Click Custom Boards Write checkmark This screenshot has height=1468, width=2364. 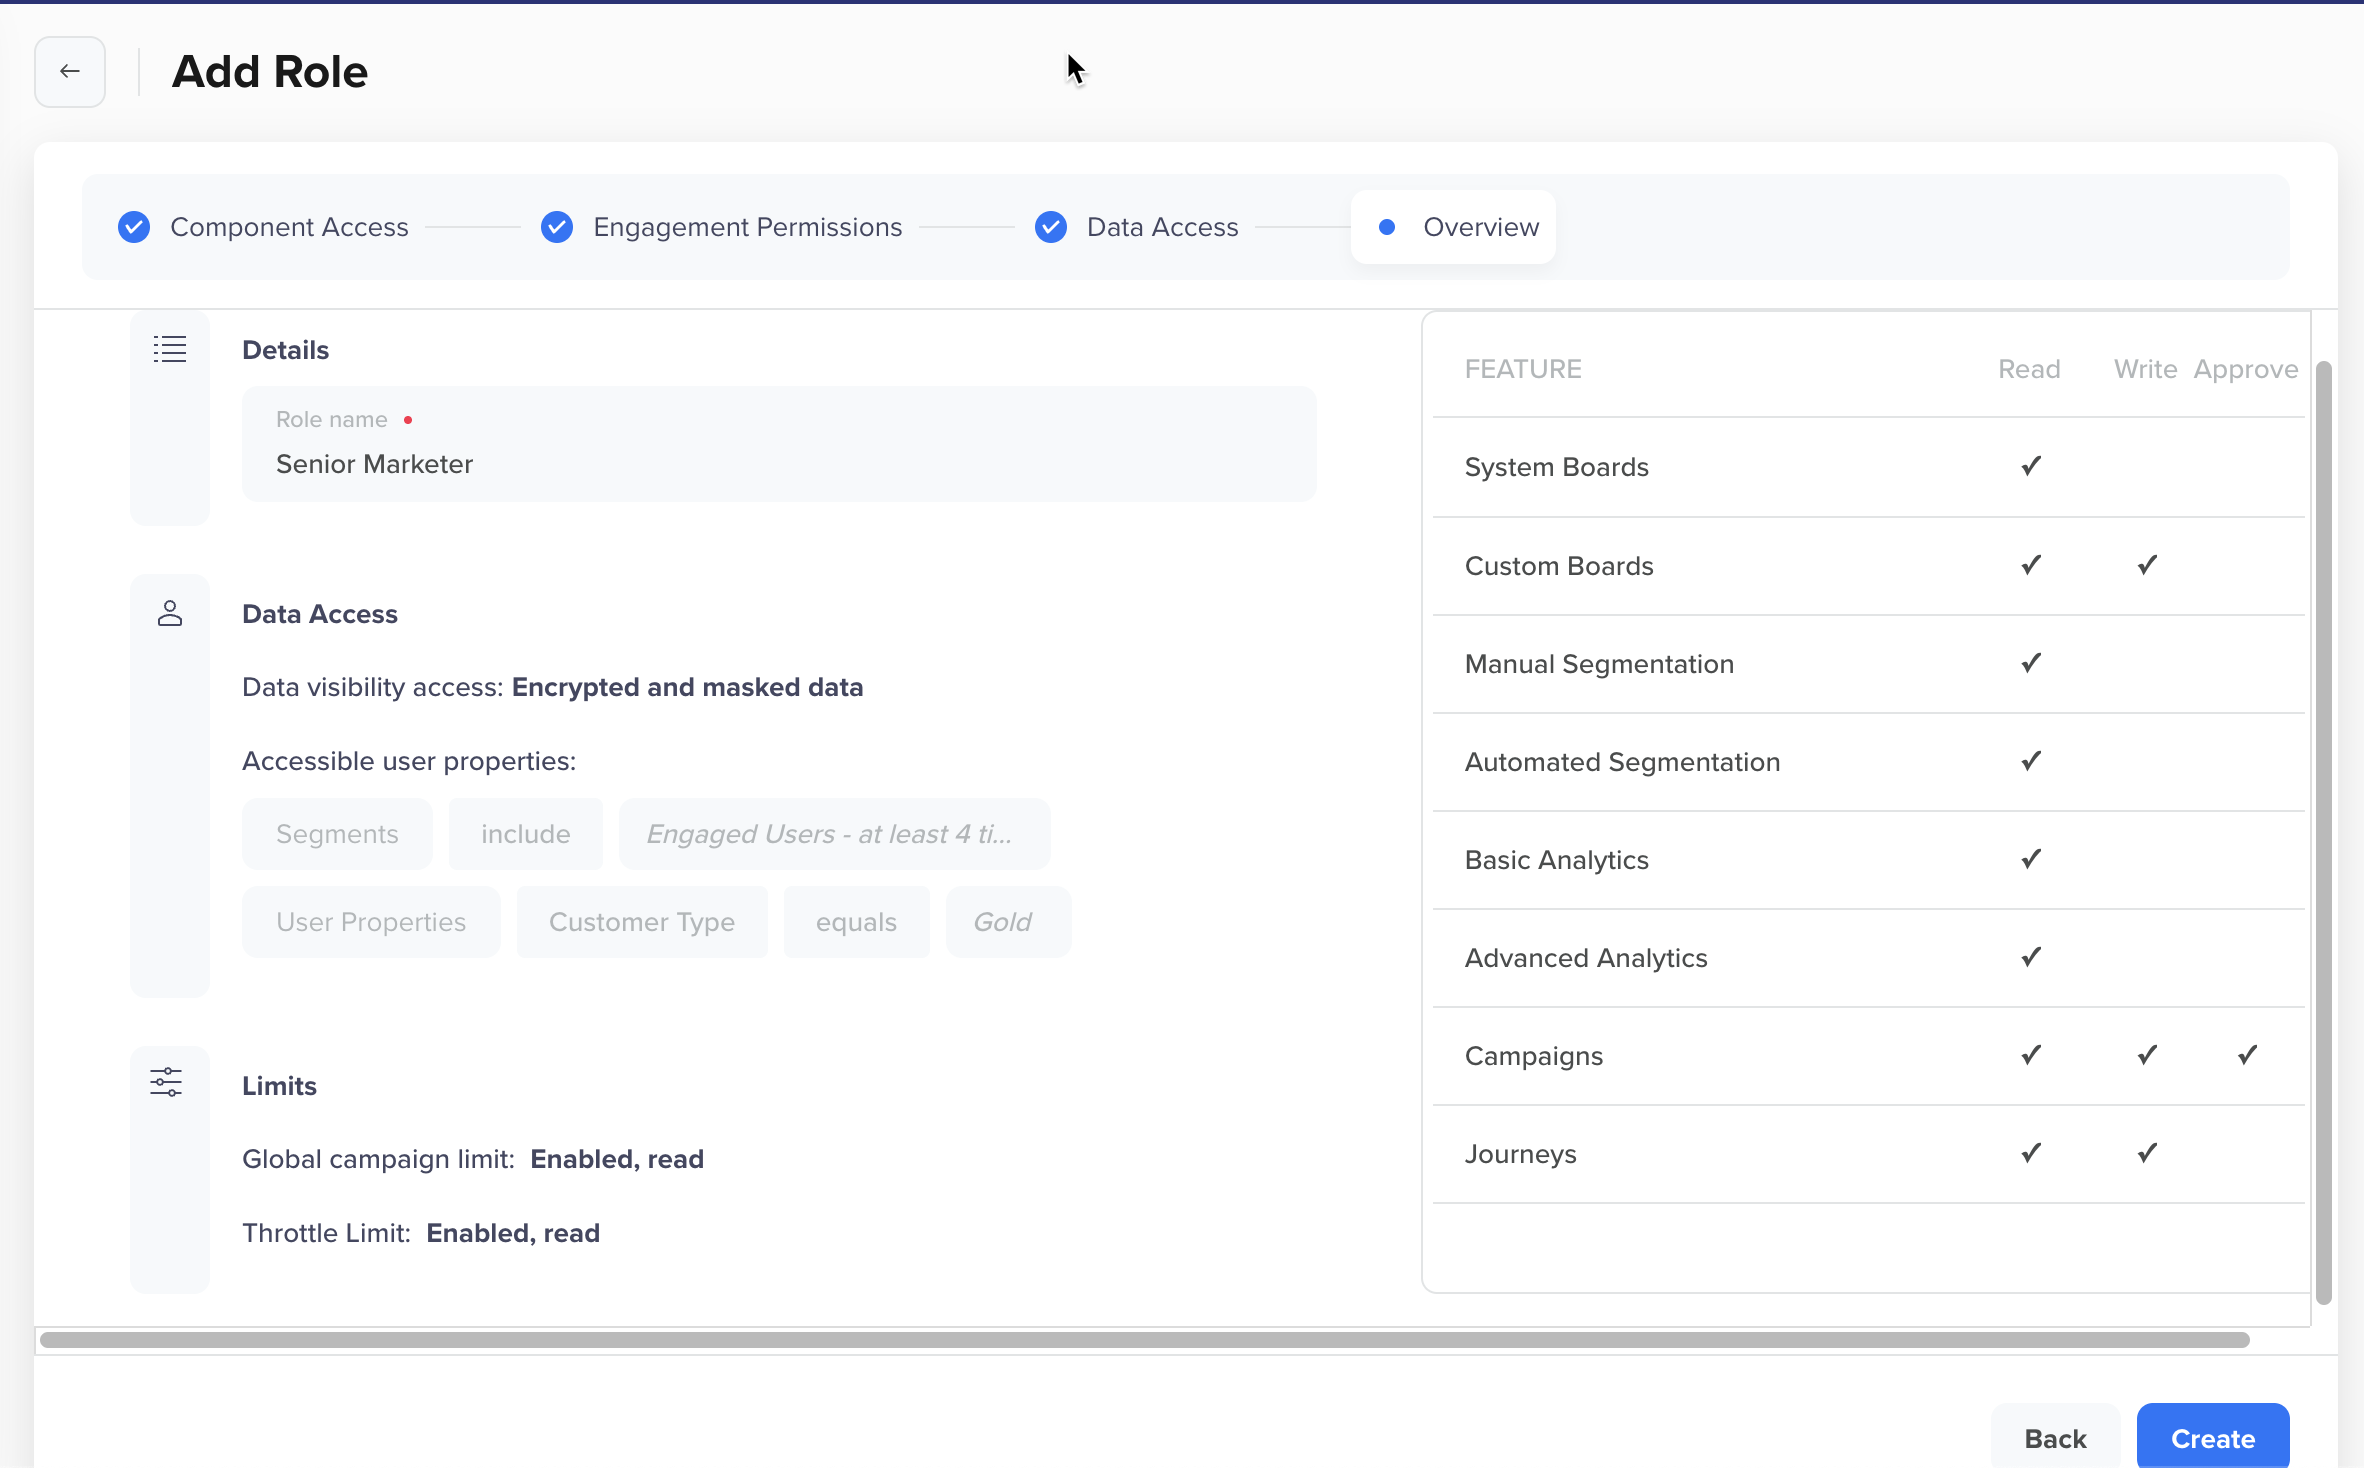[2147, 565]
